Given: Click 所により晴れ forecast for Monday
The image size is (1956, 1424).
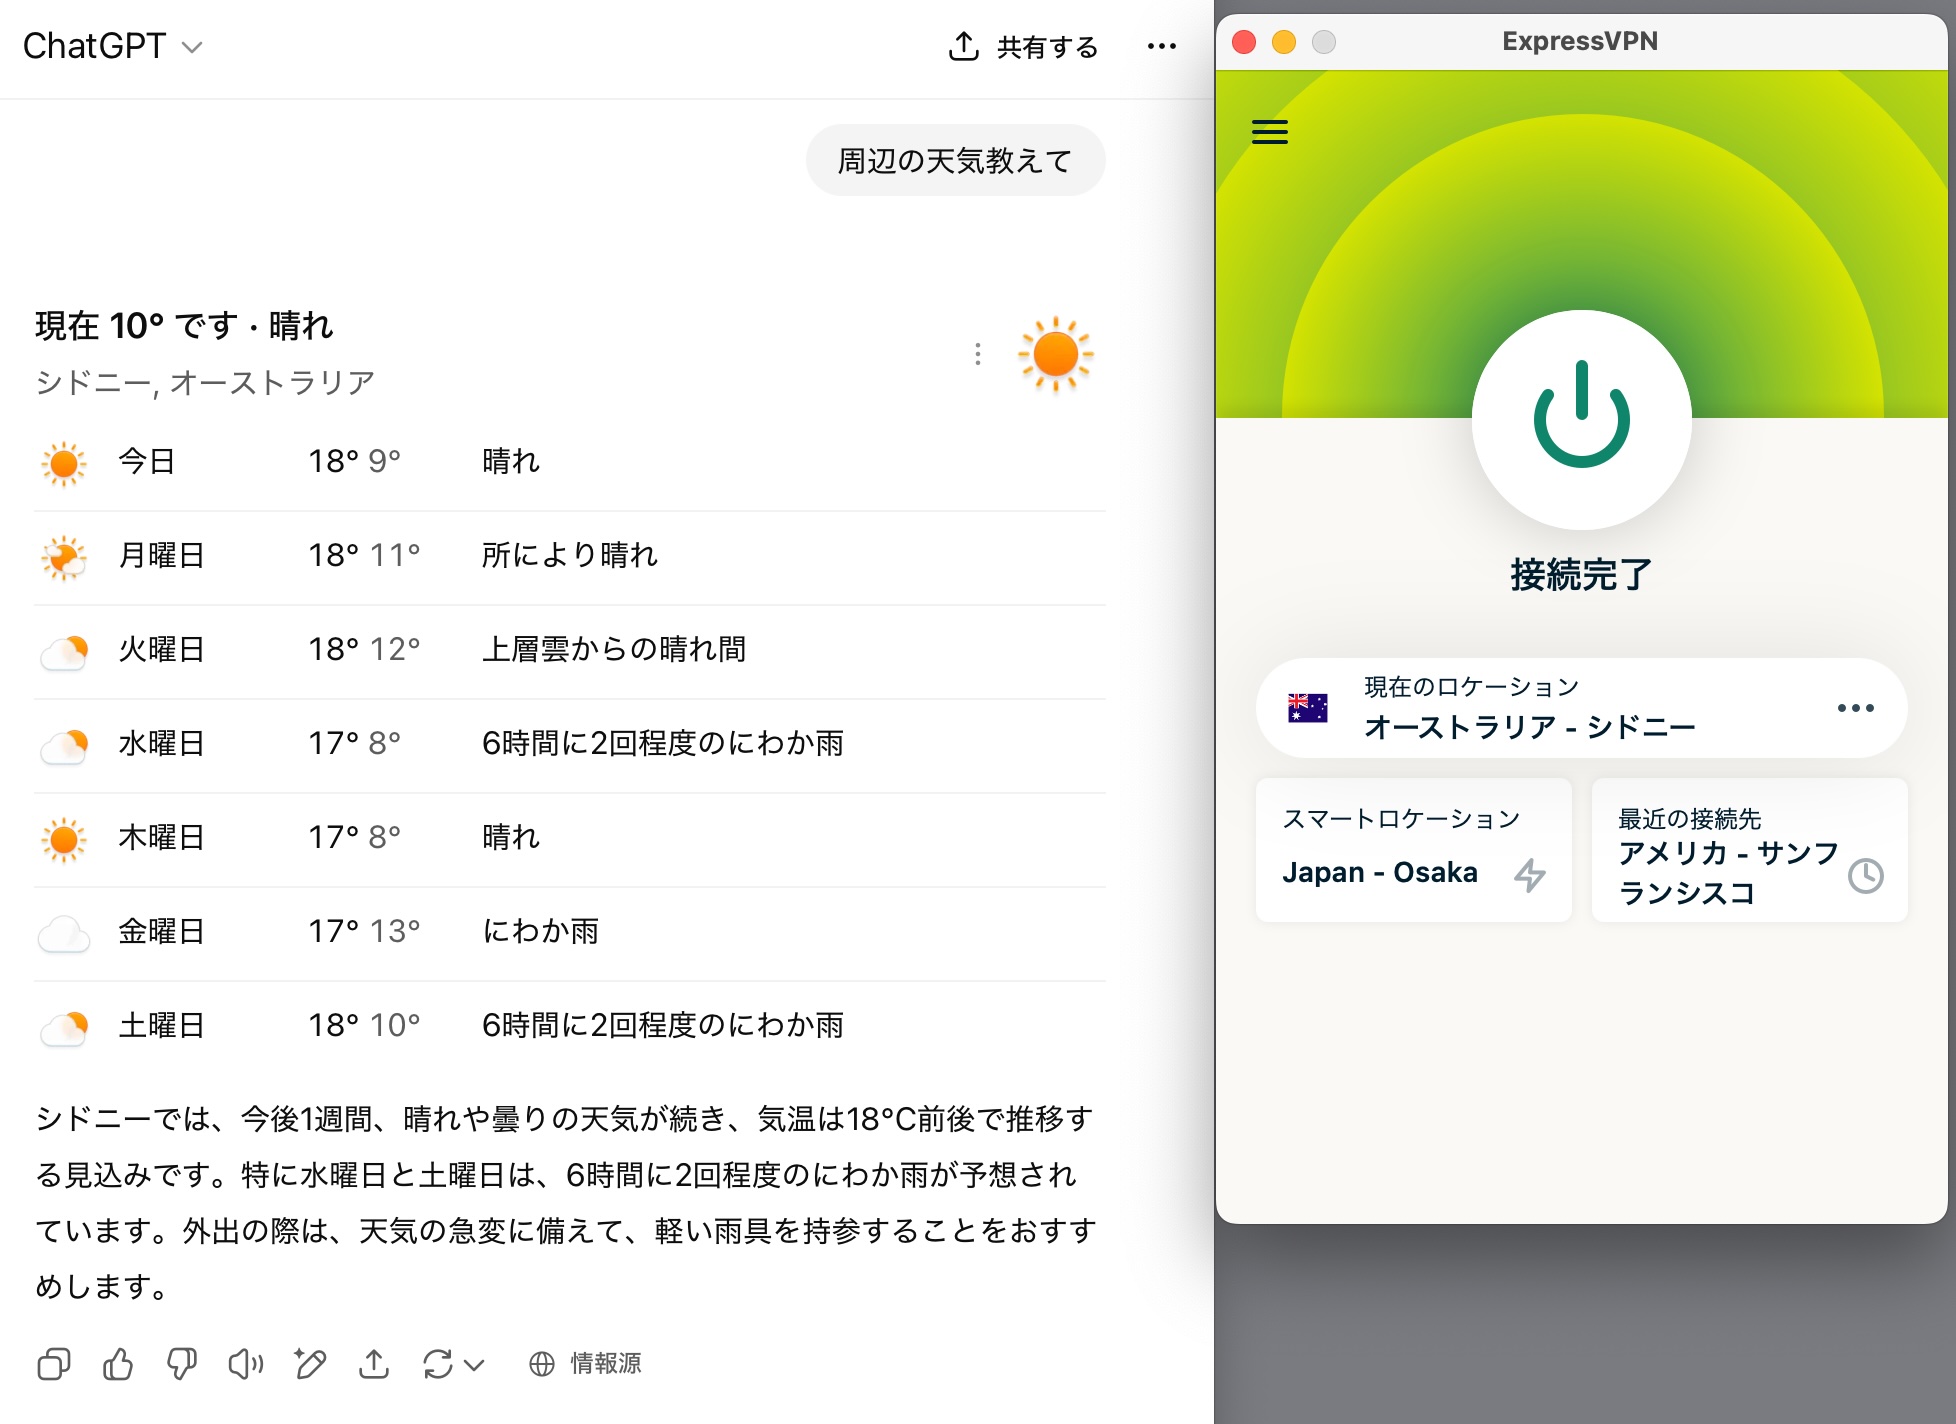Looking at the screenshot, I should pos(570,555).
